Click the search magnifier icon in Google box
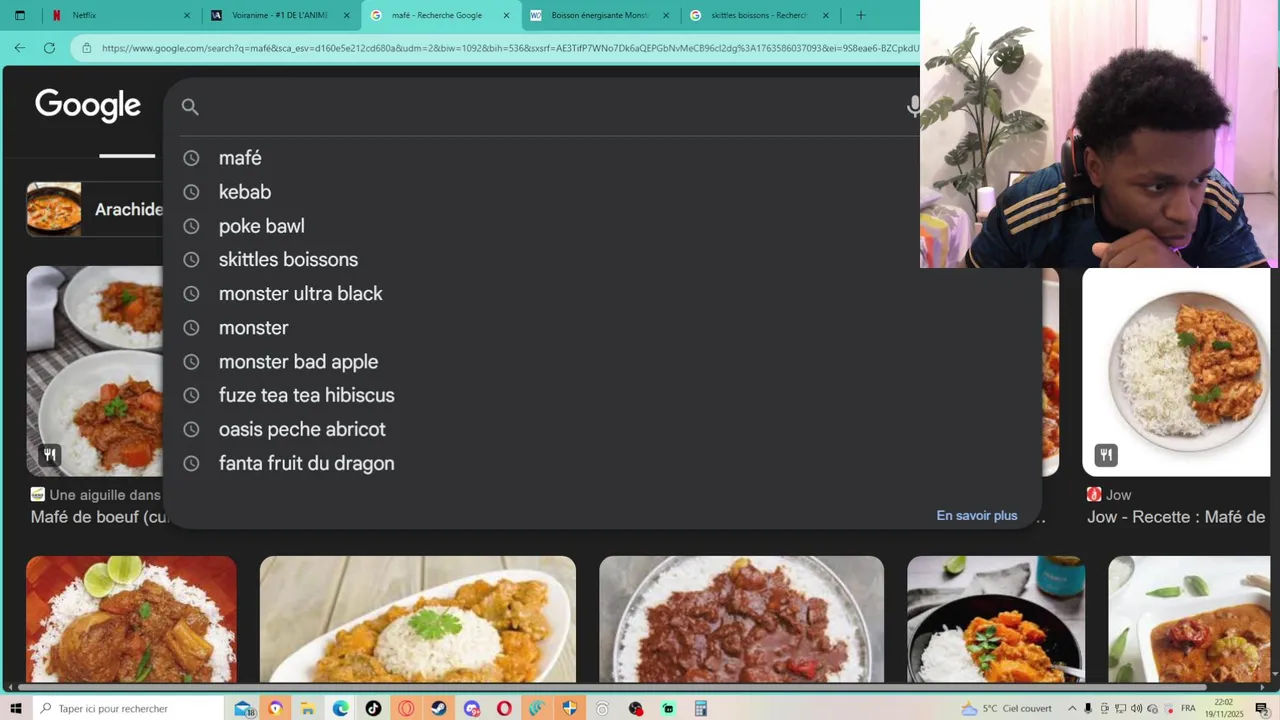The width and height of the screenshot is (1280, 720). (190, 107)
